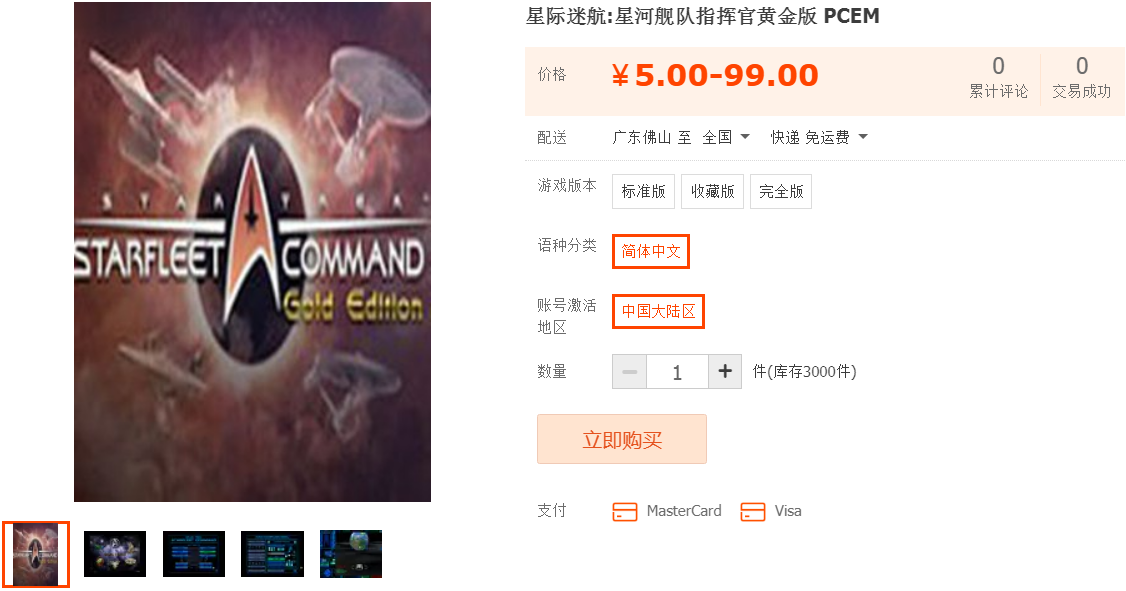Open the 累计评论 reviews count
Screen dimensions: 1126x591
(x=998, y=78)
